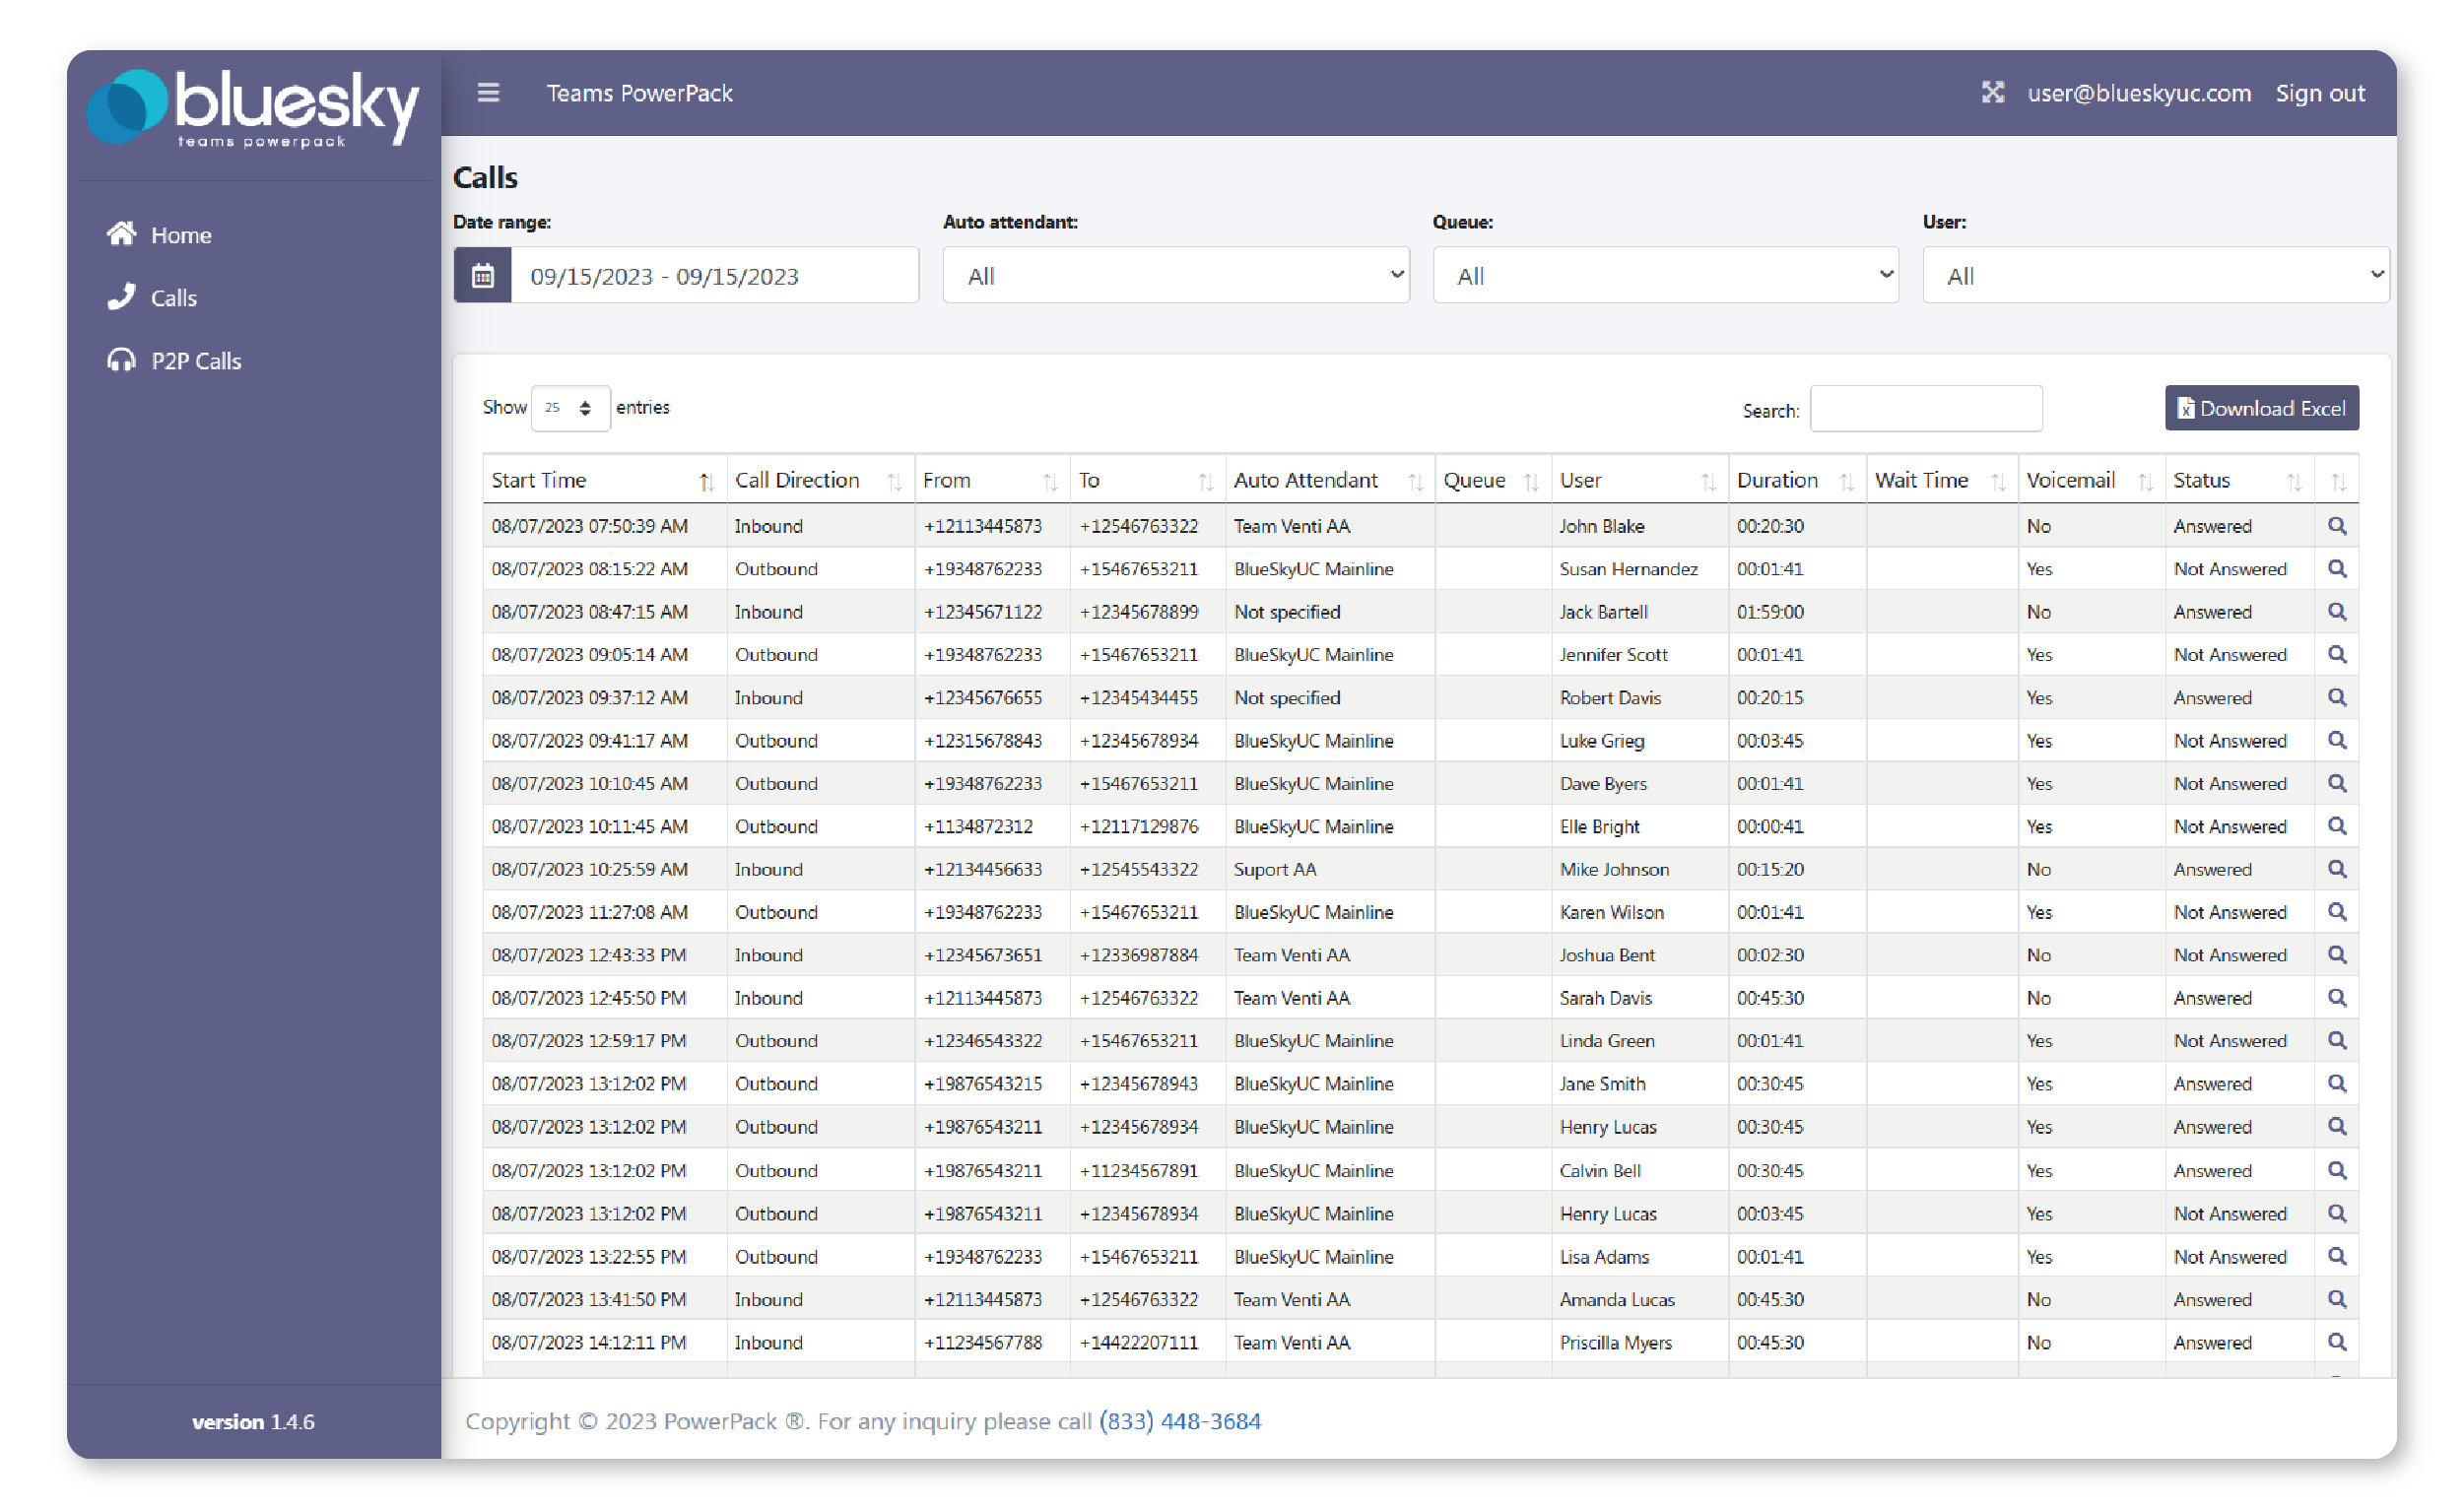Click the Home sidebar icon
This screenshot has height=1510, width=2464.
pyautogui.click(x=122, y=234)
